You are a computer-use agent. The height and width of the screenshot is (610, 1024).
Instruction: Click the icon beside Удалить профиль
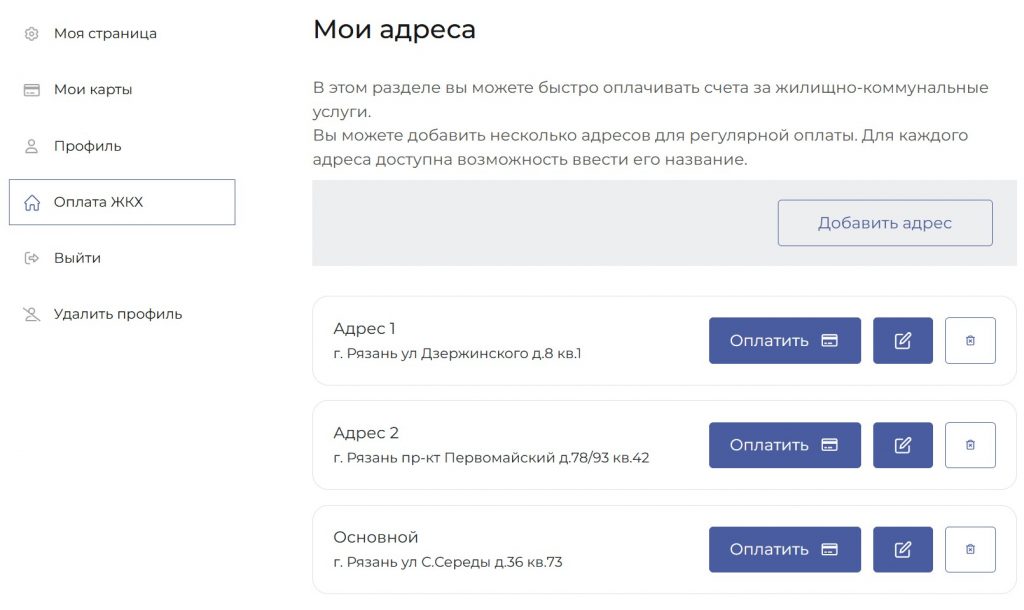32,314
